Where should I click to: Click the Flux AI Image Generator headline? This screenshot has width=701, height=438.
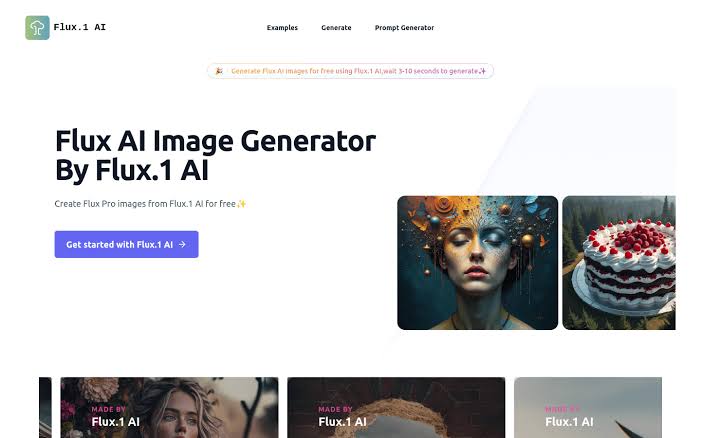[x=215, y=156]
